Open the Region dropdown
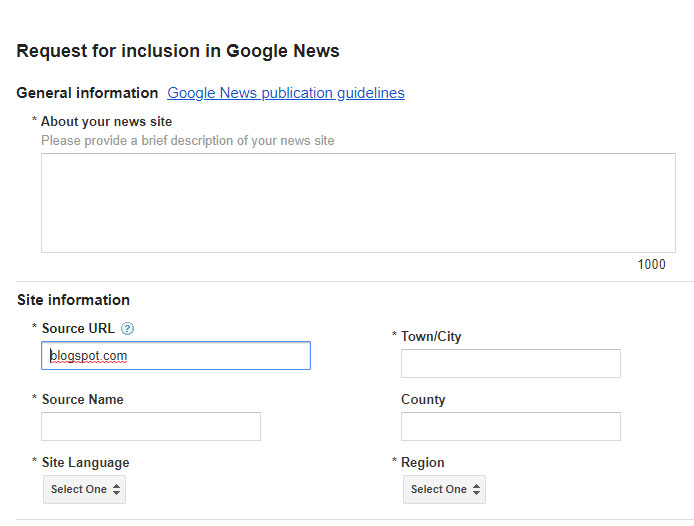This screenshot has width=694, height=526. click(444, 489)
